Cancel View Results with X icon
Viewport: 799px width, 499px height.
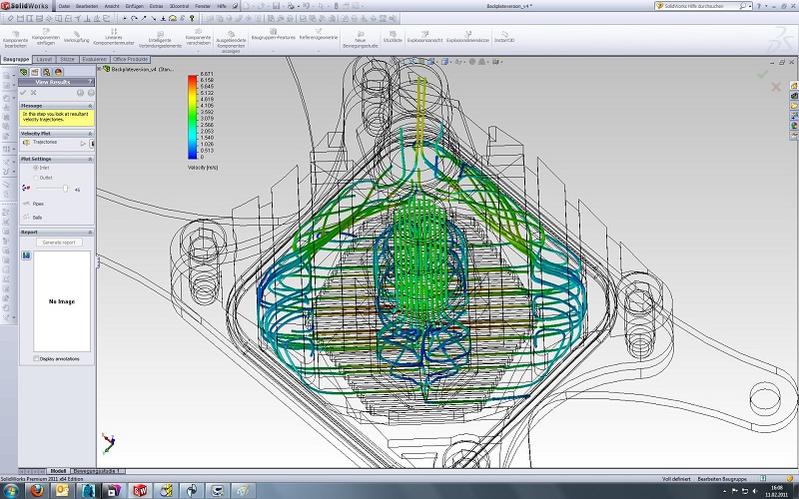pyautogui.click(x=34, y=93)
